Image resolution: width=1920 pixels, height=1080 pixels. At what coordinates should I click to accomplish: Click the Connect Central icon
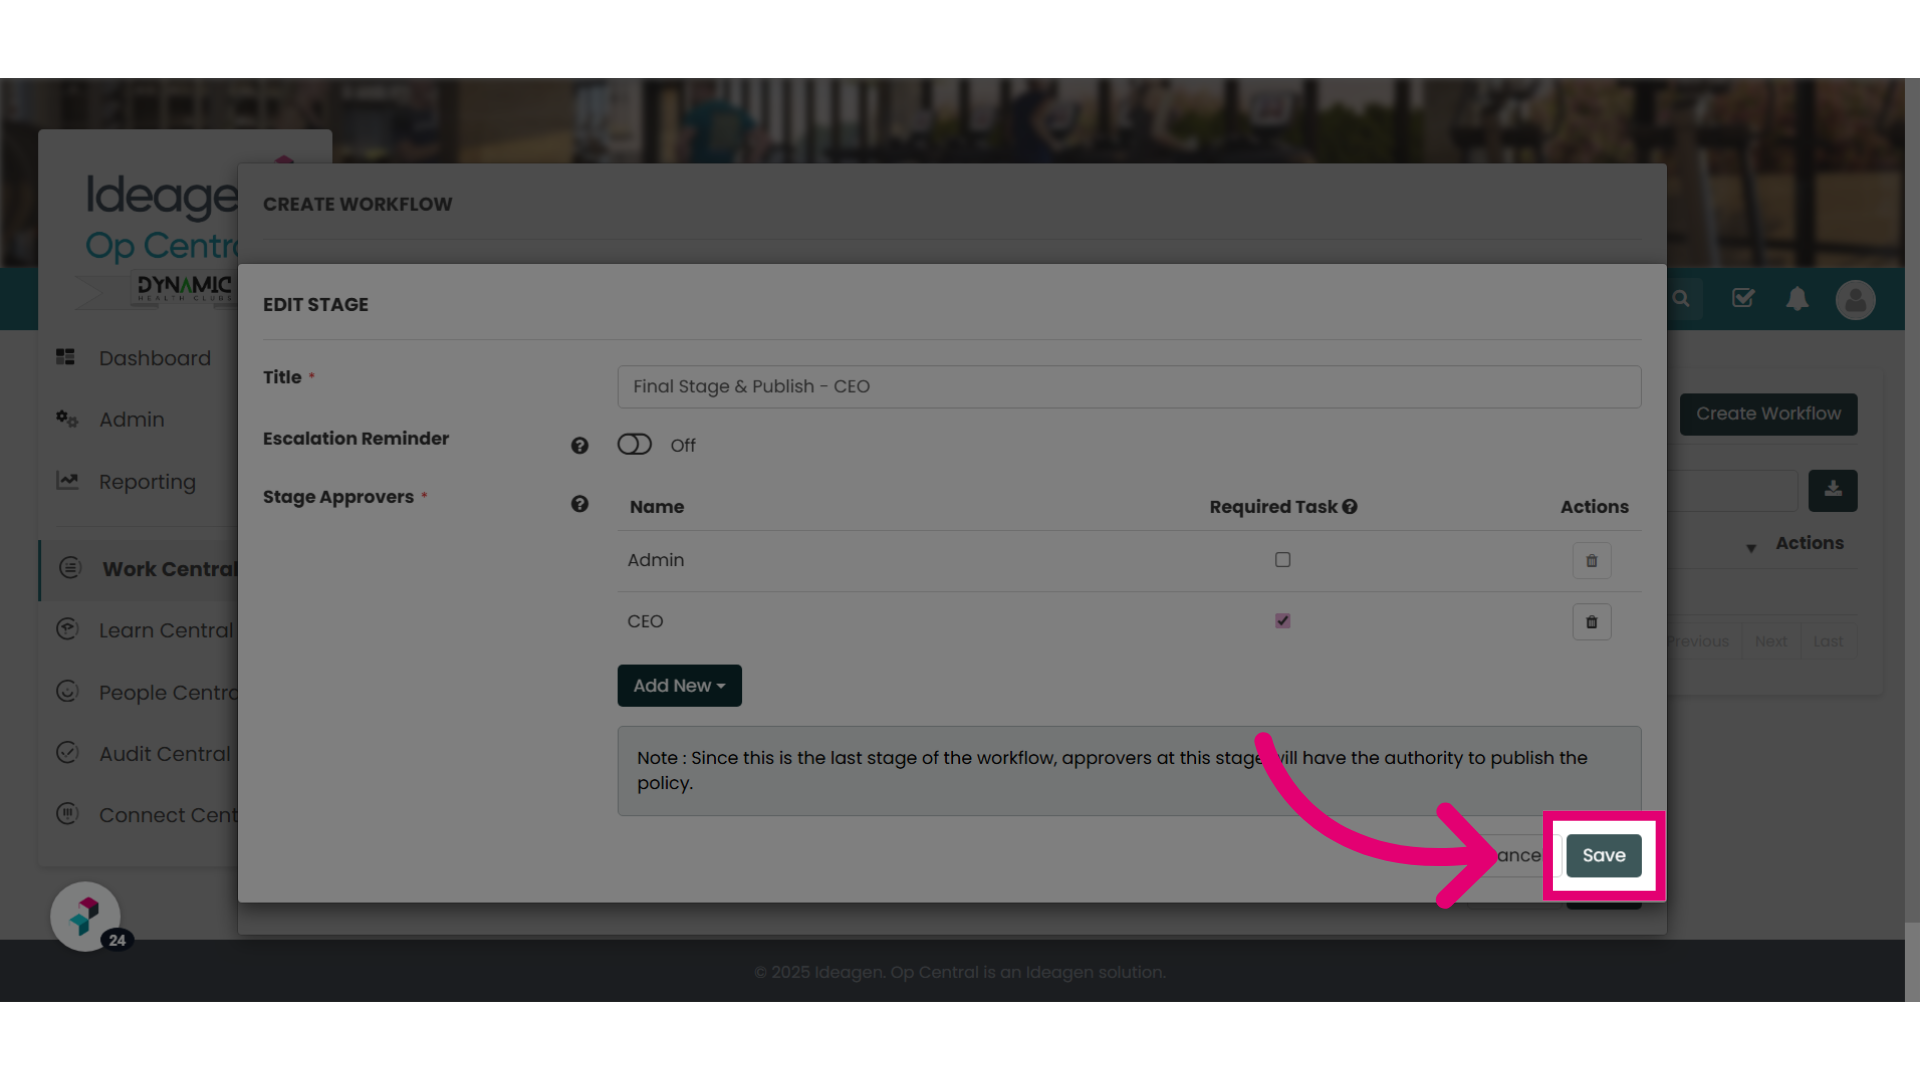(67, 814)
